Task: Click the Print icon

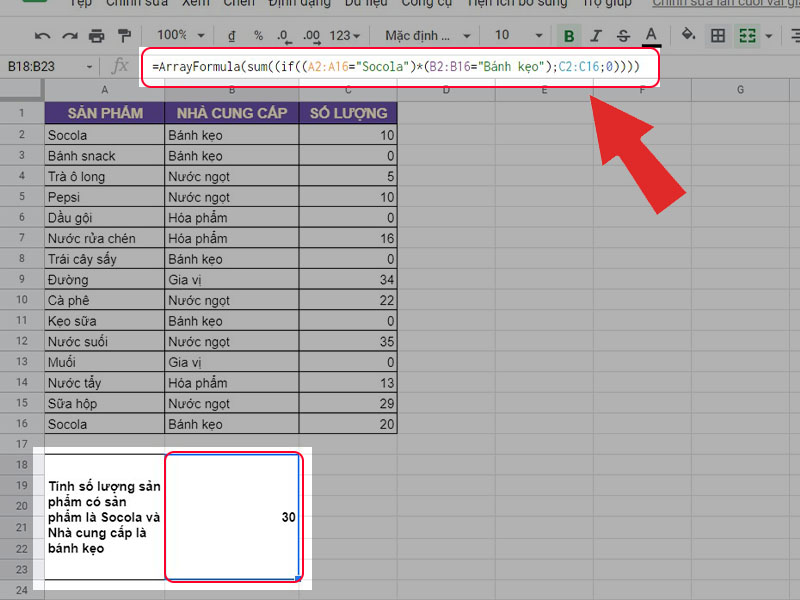Action: point(96,36)
